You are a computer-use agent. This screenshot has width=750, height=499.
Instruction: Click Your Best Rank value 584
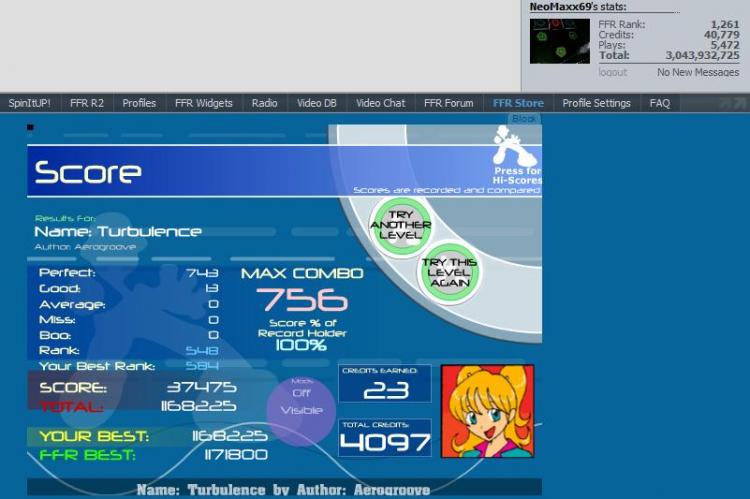click(x=202, y=366)
